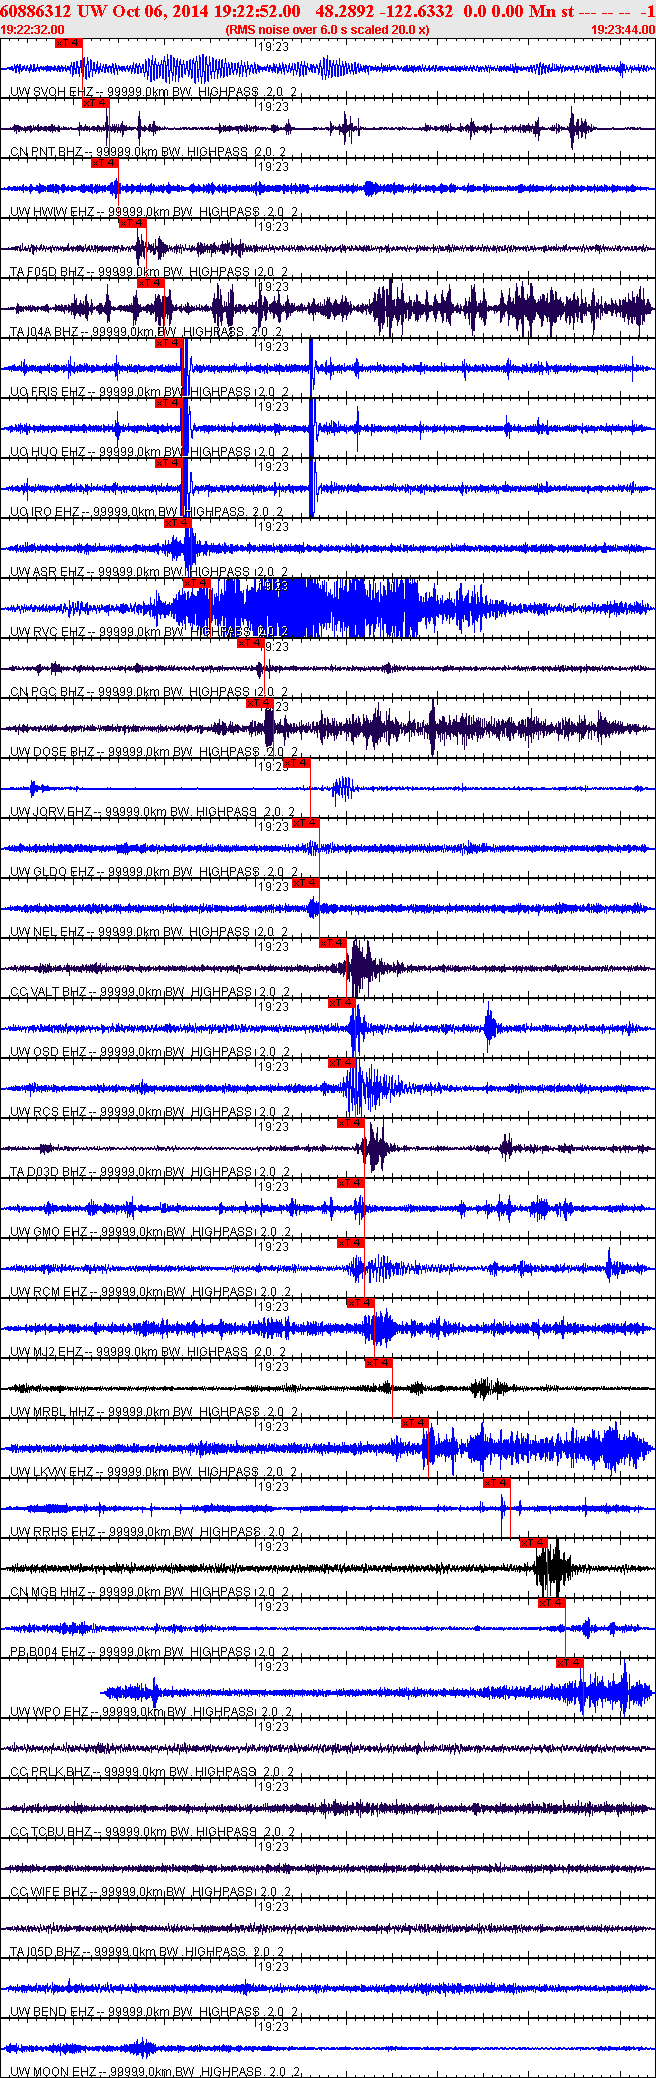
Task: Click the end time label 19:23:44.00
Action: [623, 30]
